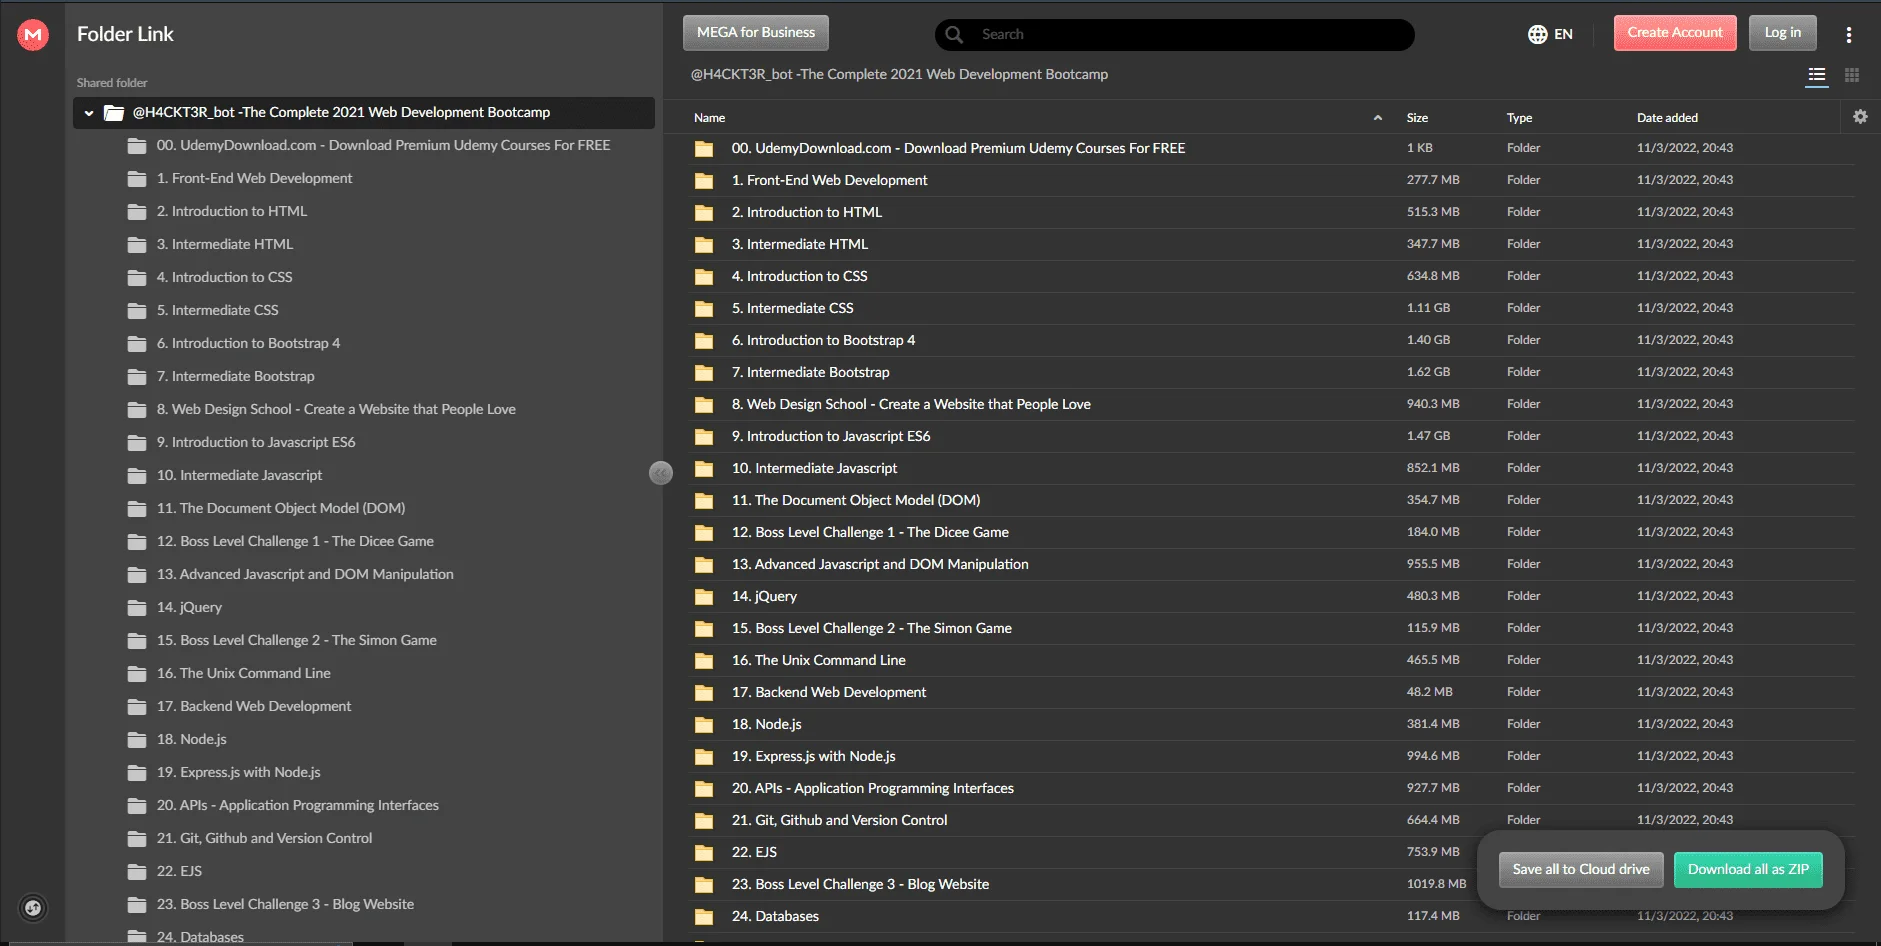Click the Create Account button
Image resolution: width=1881 pixels, height=946 pixels.
coord(1675,33)
